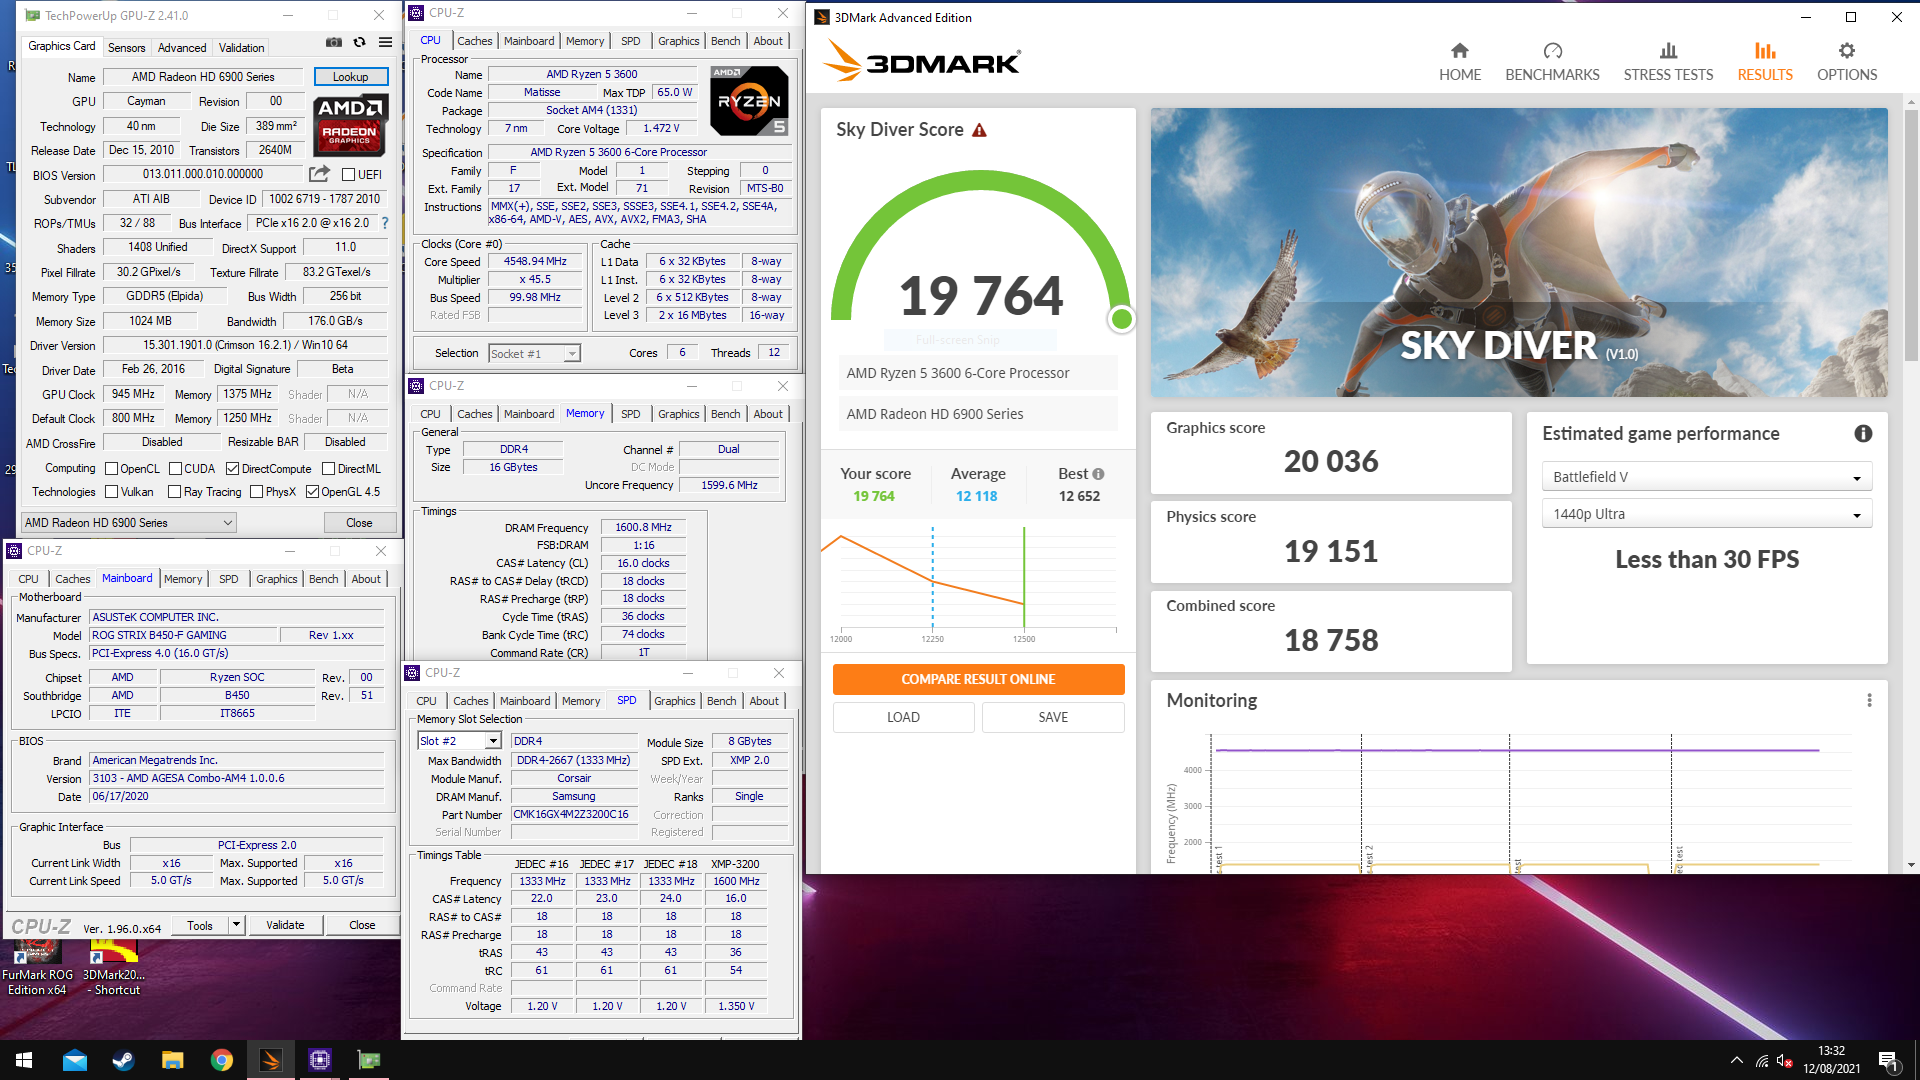This screenshot has height=1080, width=1920.
Task: Switch to the Sensors tab in GPU-Z
Action: 127,47
